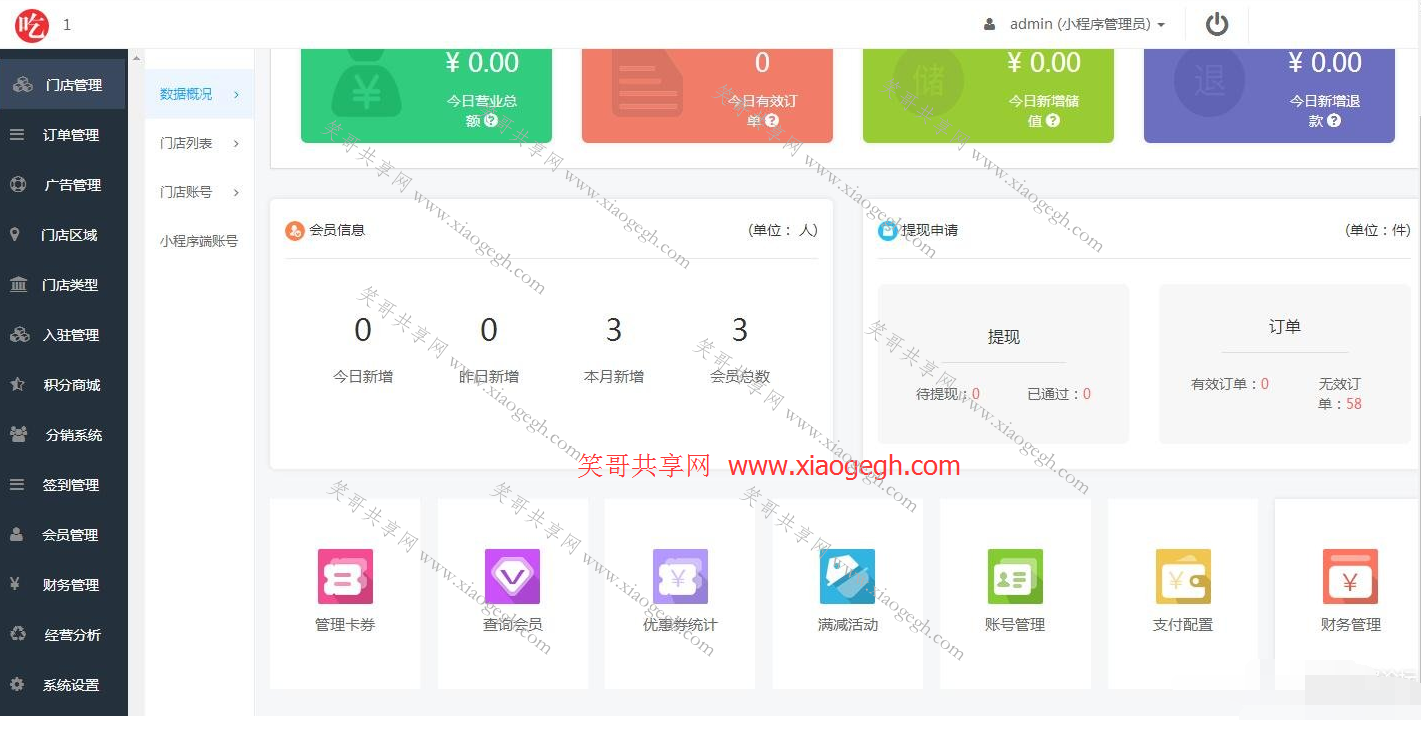Click the user avatar icon beside admin
Screen dimensions: 1421x734
pos(990,24)
